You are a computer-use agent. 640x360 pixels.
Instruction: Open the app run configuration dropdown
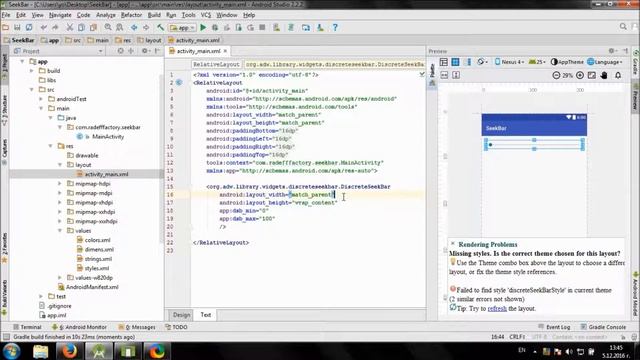click(x=182, y=28)
